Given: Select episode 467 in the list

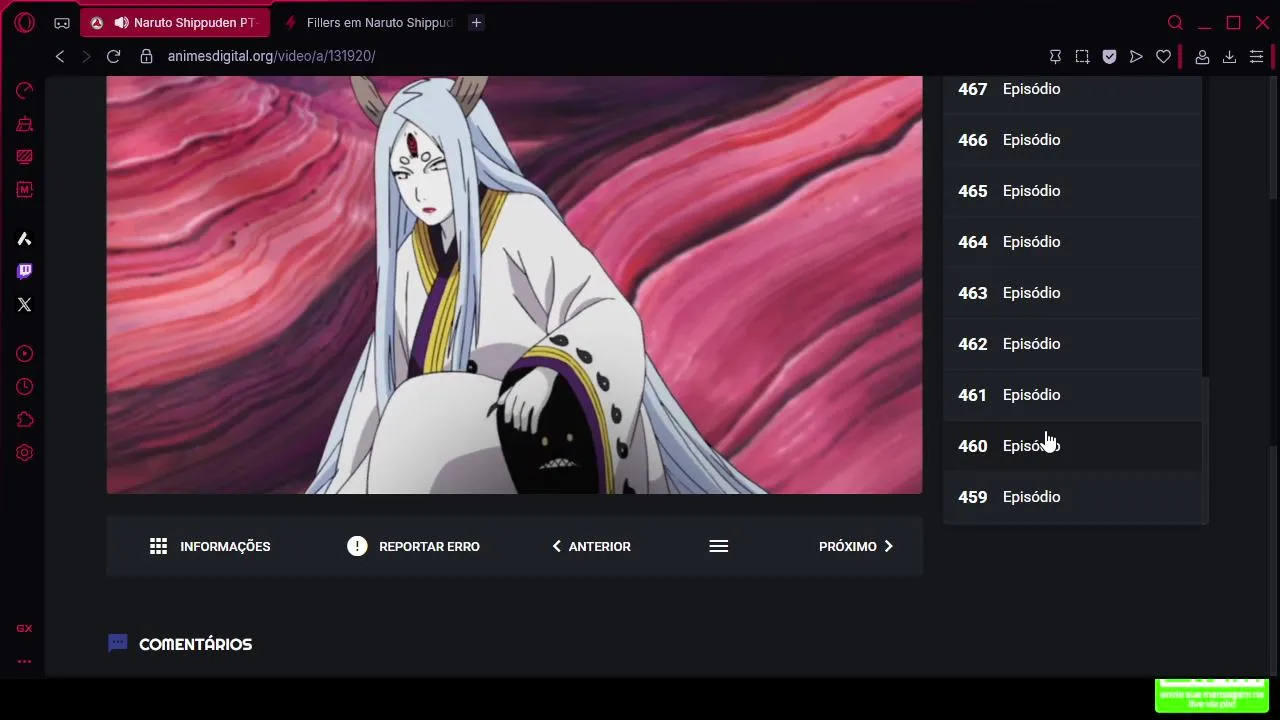Looking at the screenshot, I should [x=1072, y=89].
